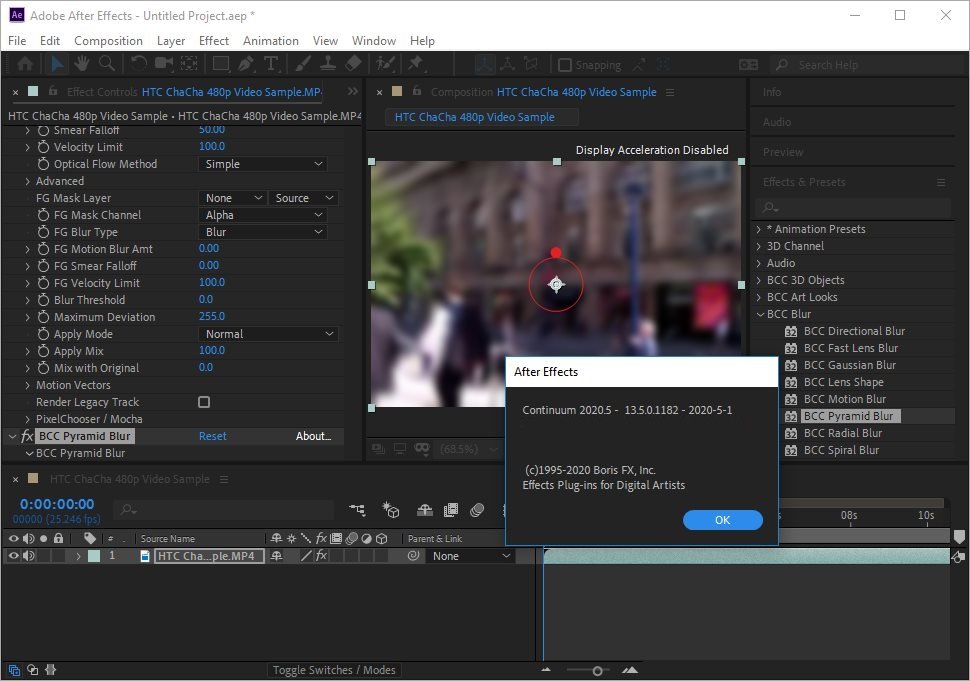This screenshot has height=681, width=970.
Task: Click the Frame Blending icon above the timeline
Action: pos(450,510)
